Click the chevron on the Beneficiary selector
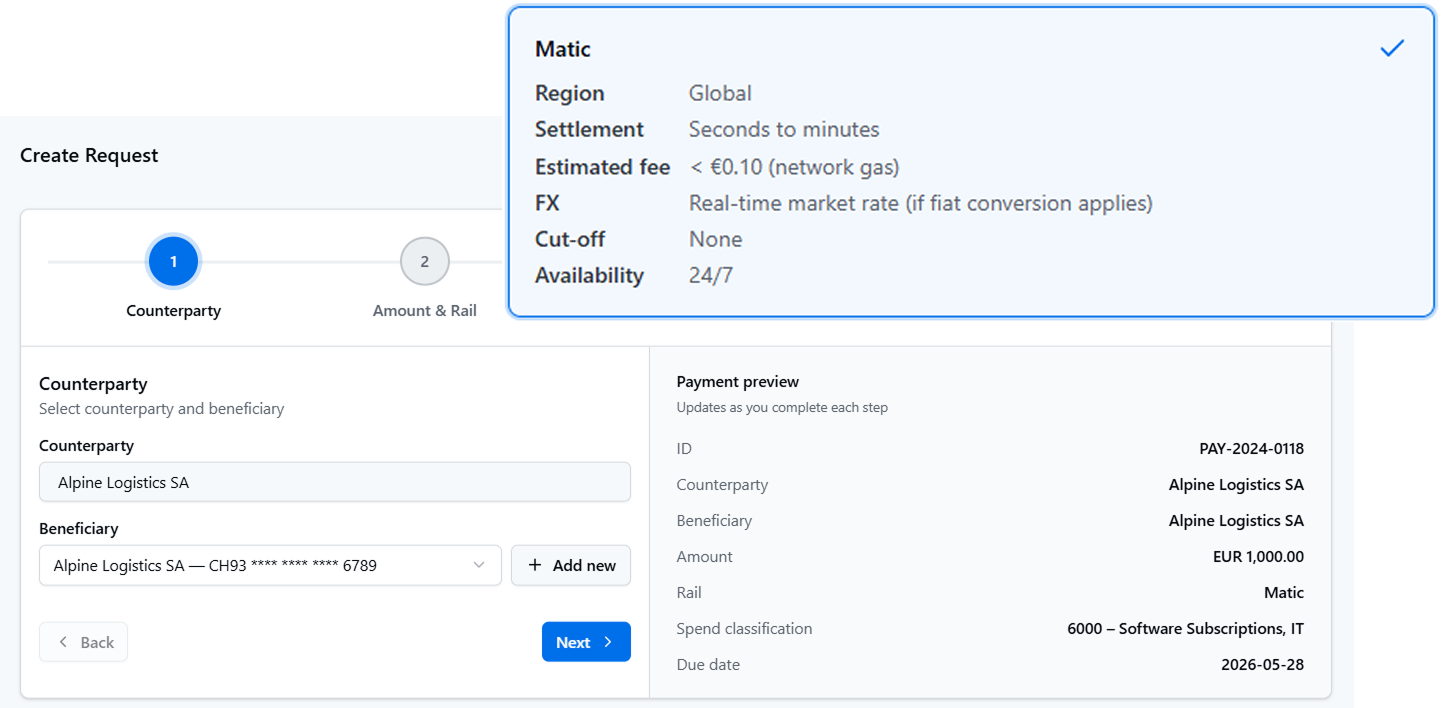Viewport: 1441px width, 708px height. 479,565
